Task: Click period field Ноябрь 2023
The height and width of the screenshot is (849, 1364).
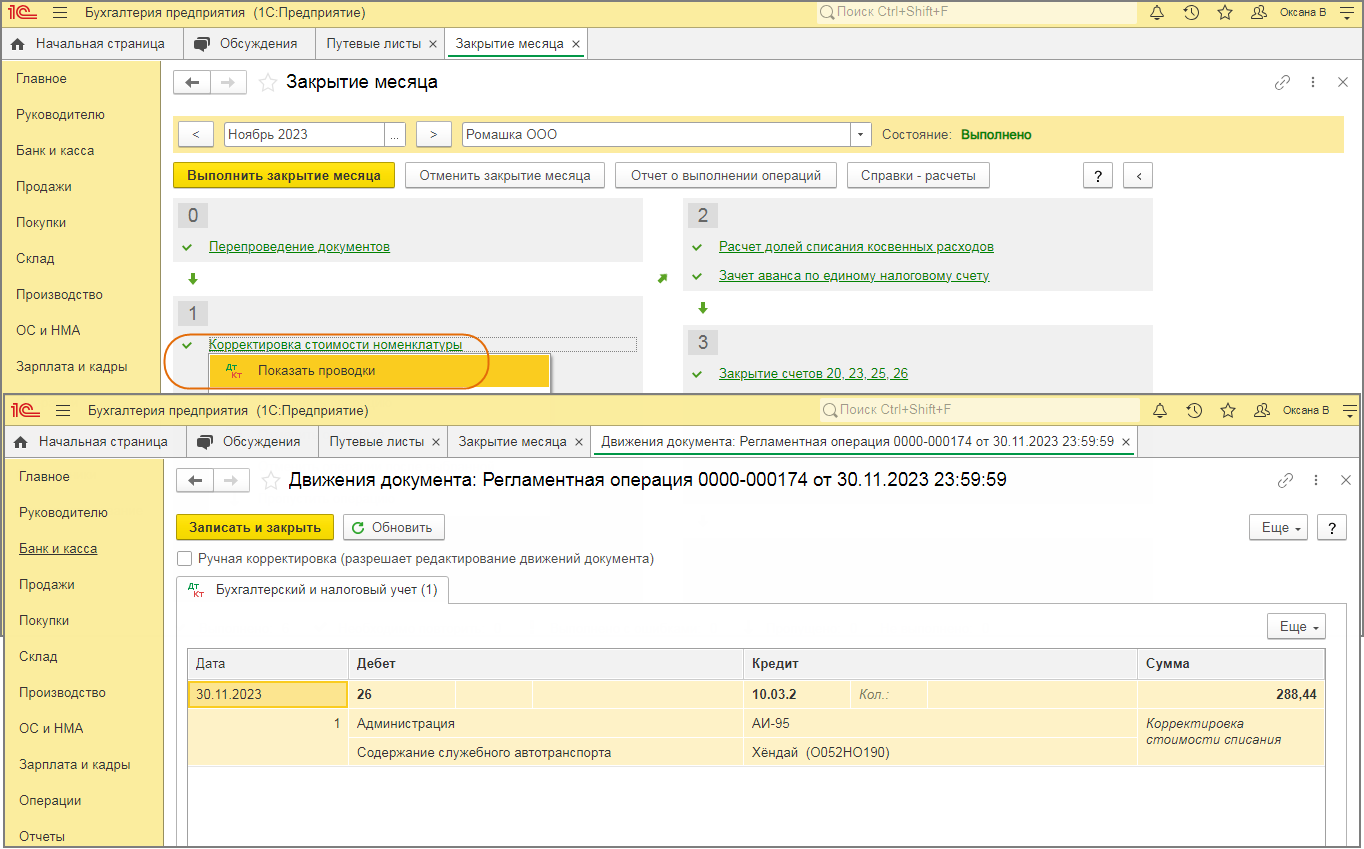Action: click(x=304, y=134)
